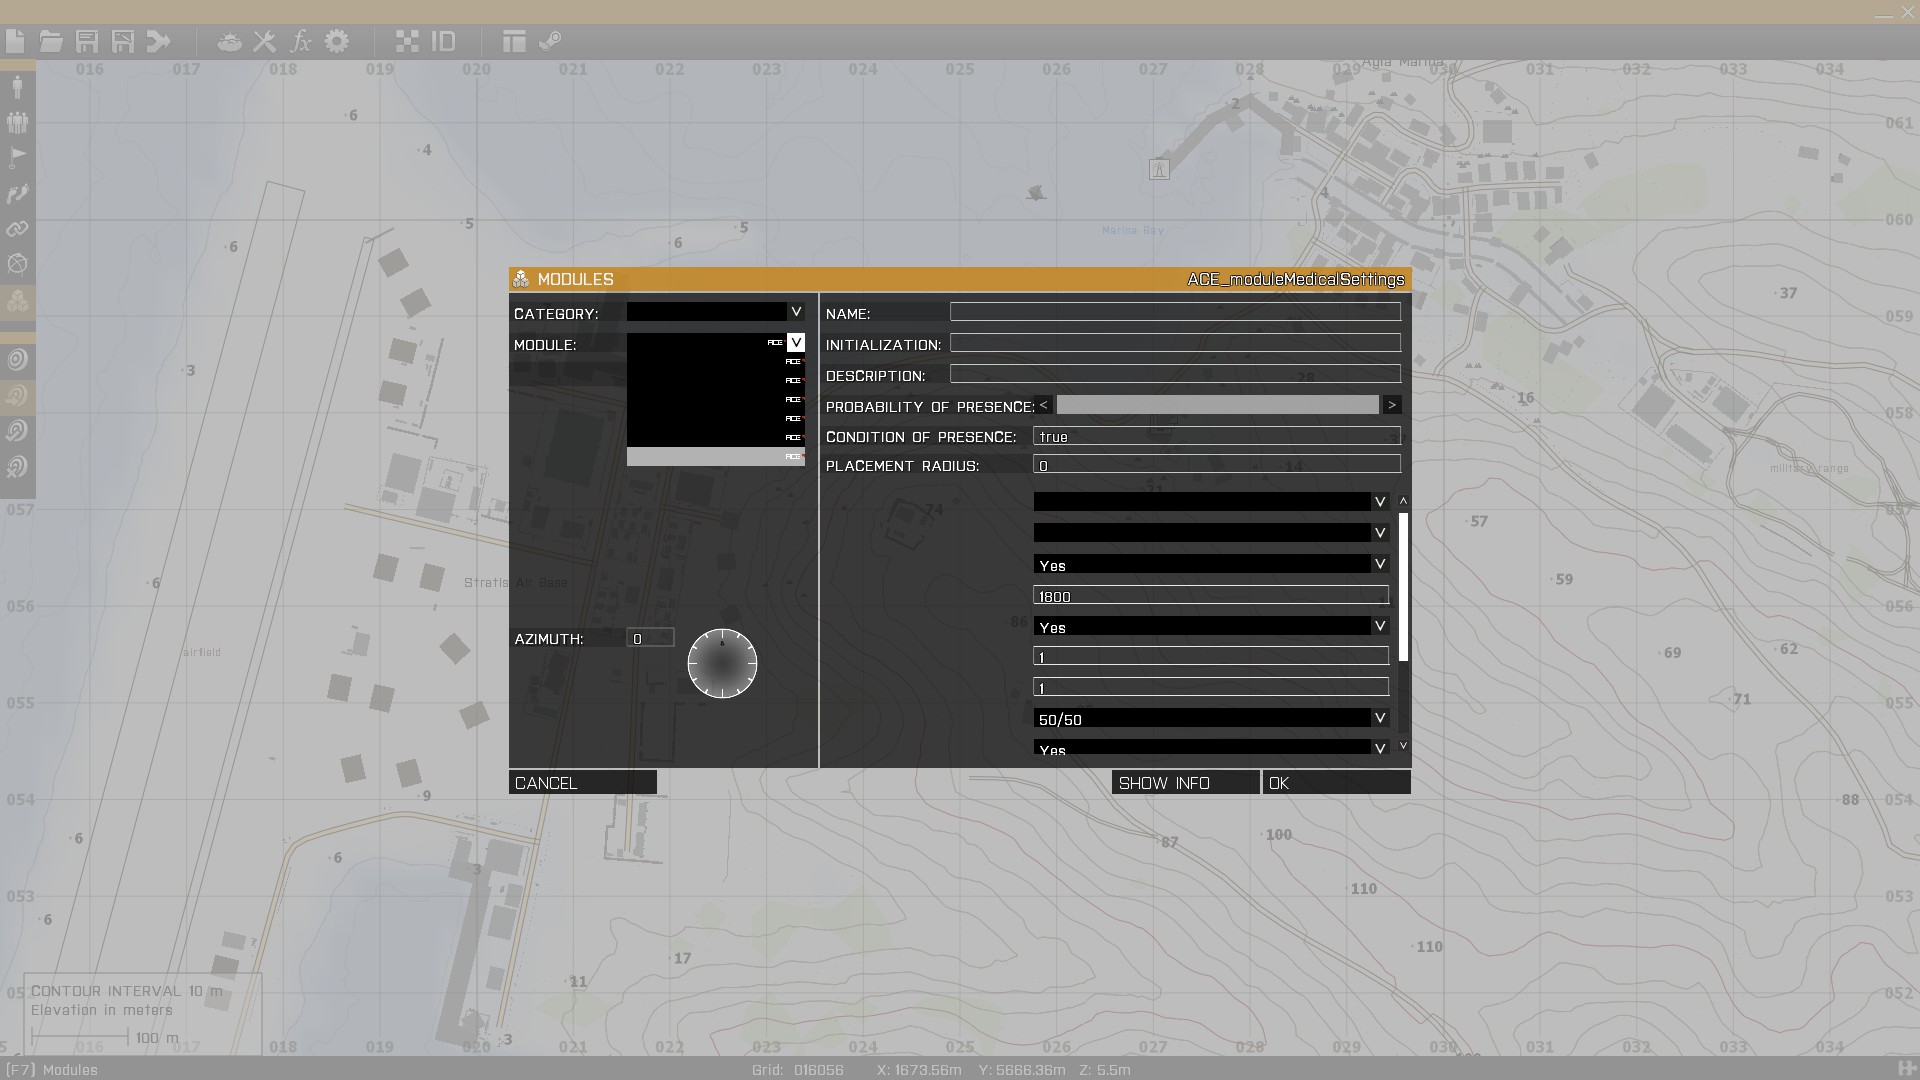Viewport: 1920px width, 1080px height.
Task: Click the Probability of Presence slider bar
Action: [1217, 405]
